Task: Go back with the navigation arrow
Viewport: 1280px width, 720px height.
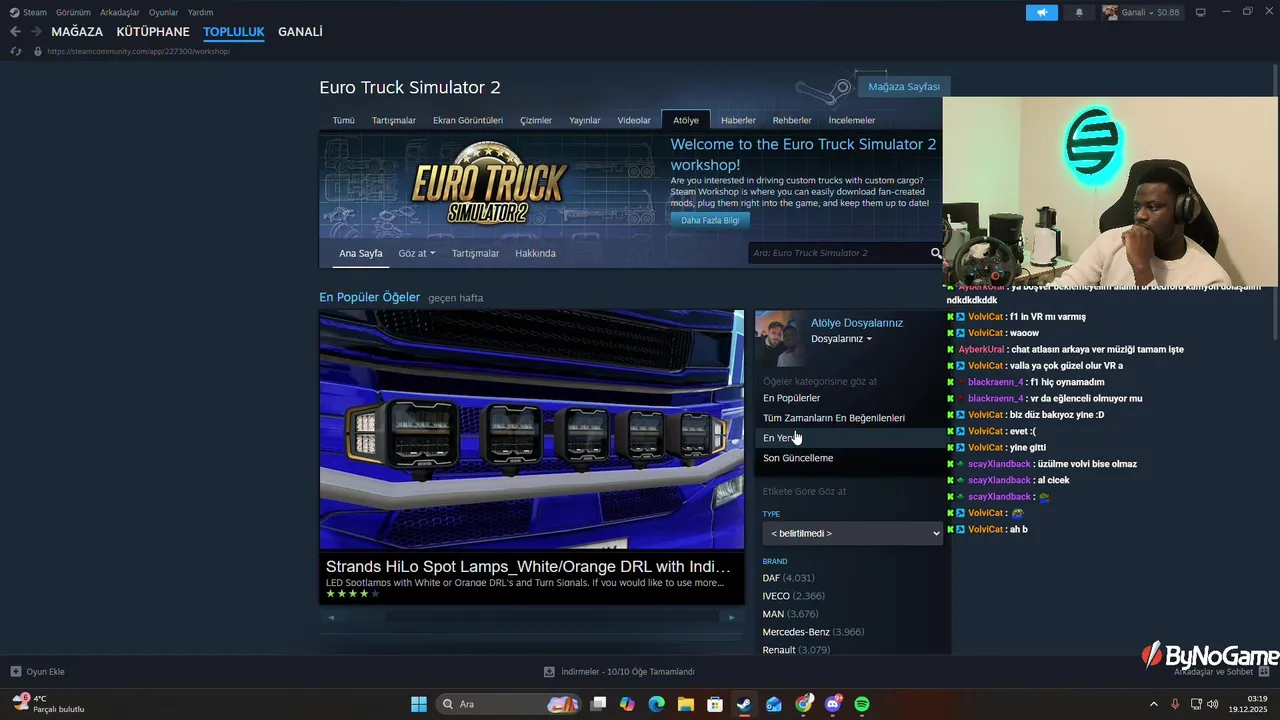Action: point(15,32)
